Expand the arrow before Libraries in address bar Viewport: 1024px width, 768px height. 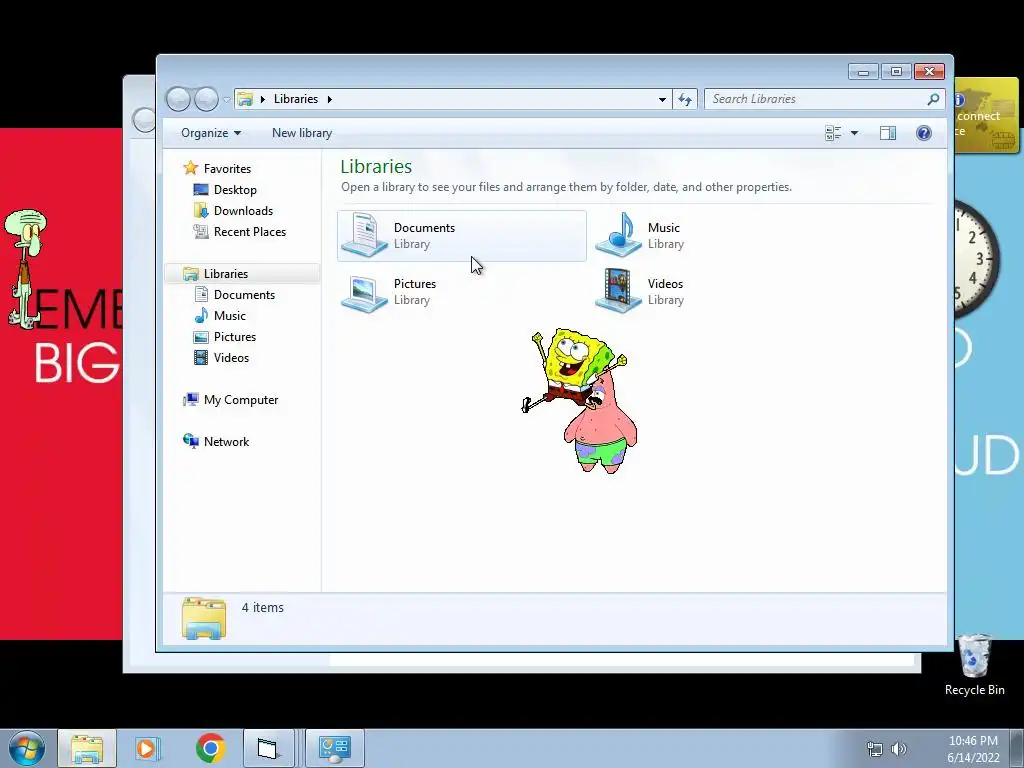pyautogui.click(x=263, y=99)
